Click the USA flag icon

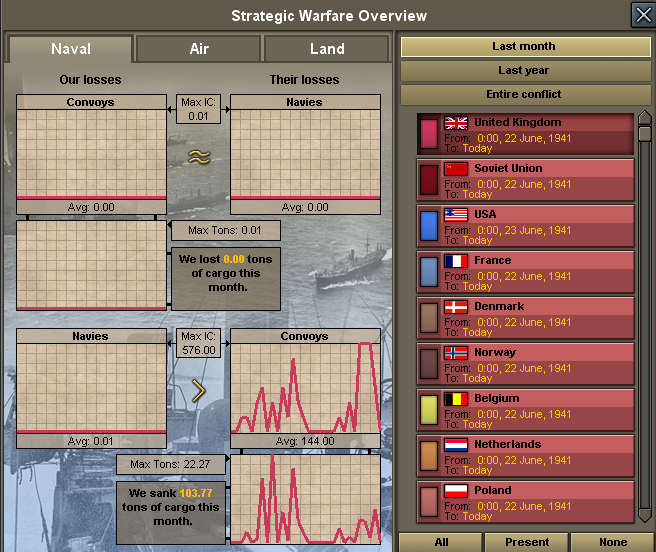tap(456, 215)
